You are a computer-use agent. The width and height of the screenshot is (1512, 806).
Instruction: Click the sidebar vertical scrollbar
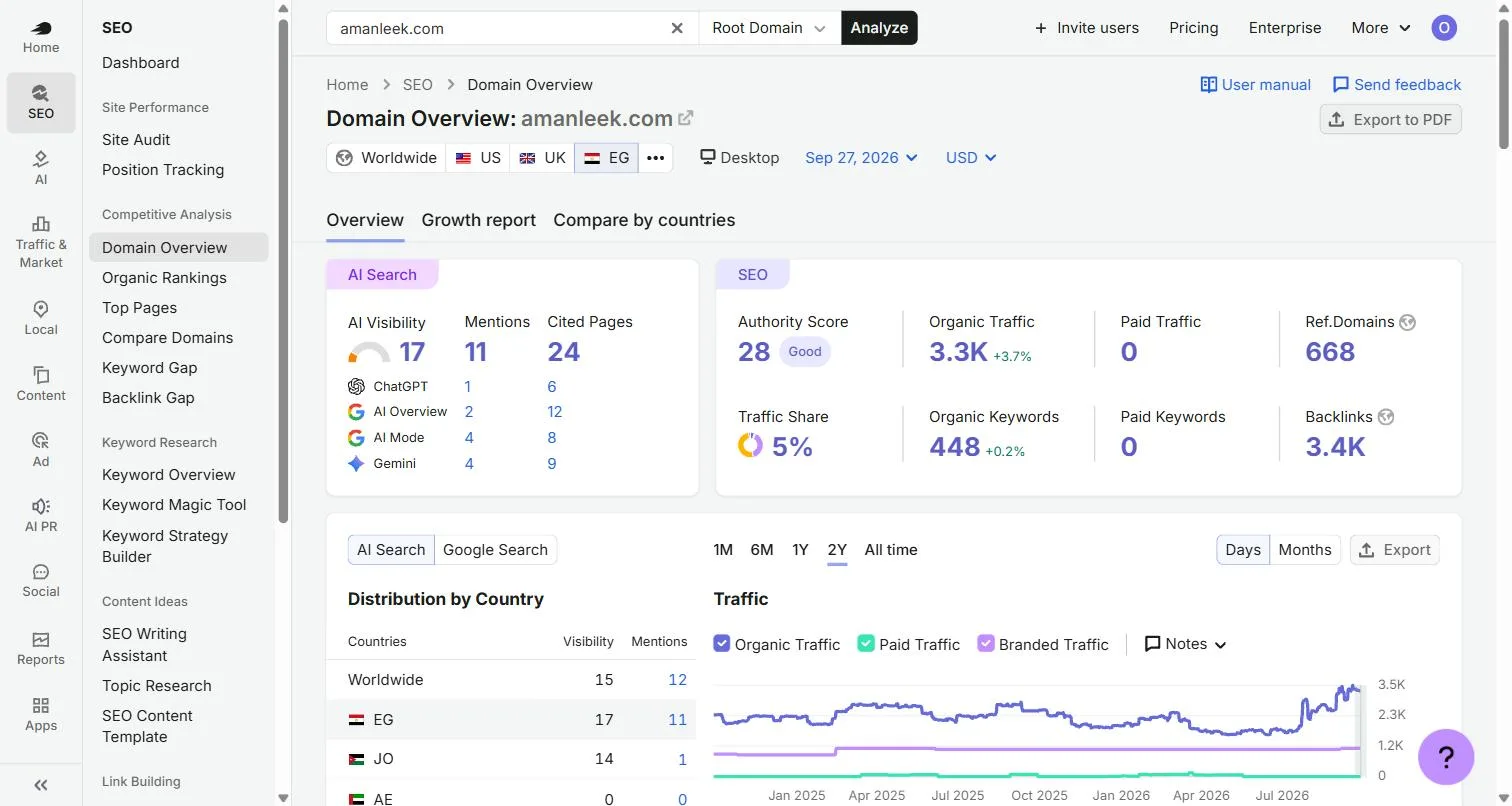click(283, 270)
